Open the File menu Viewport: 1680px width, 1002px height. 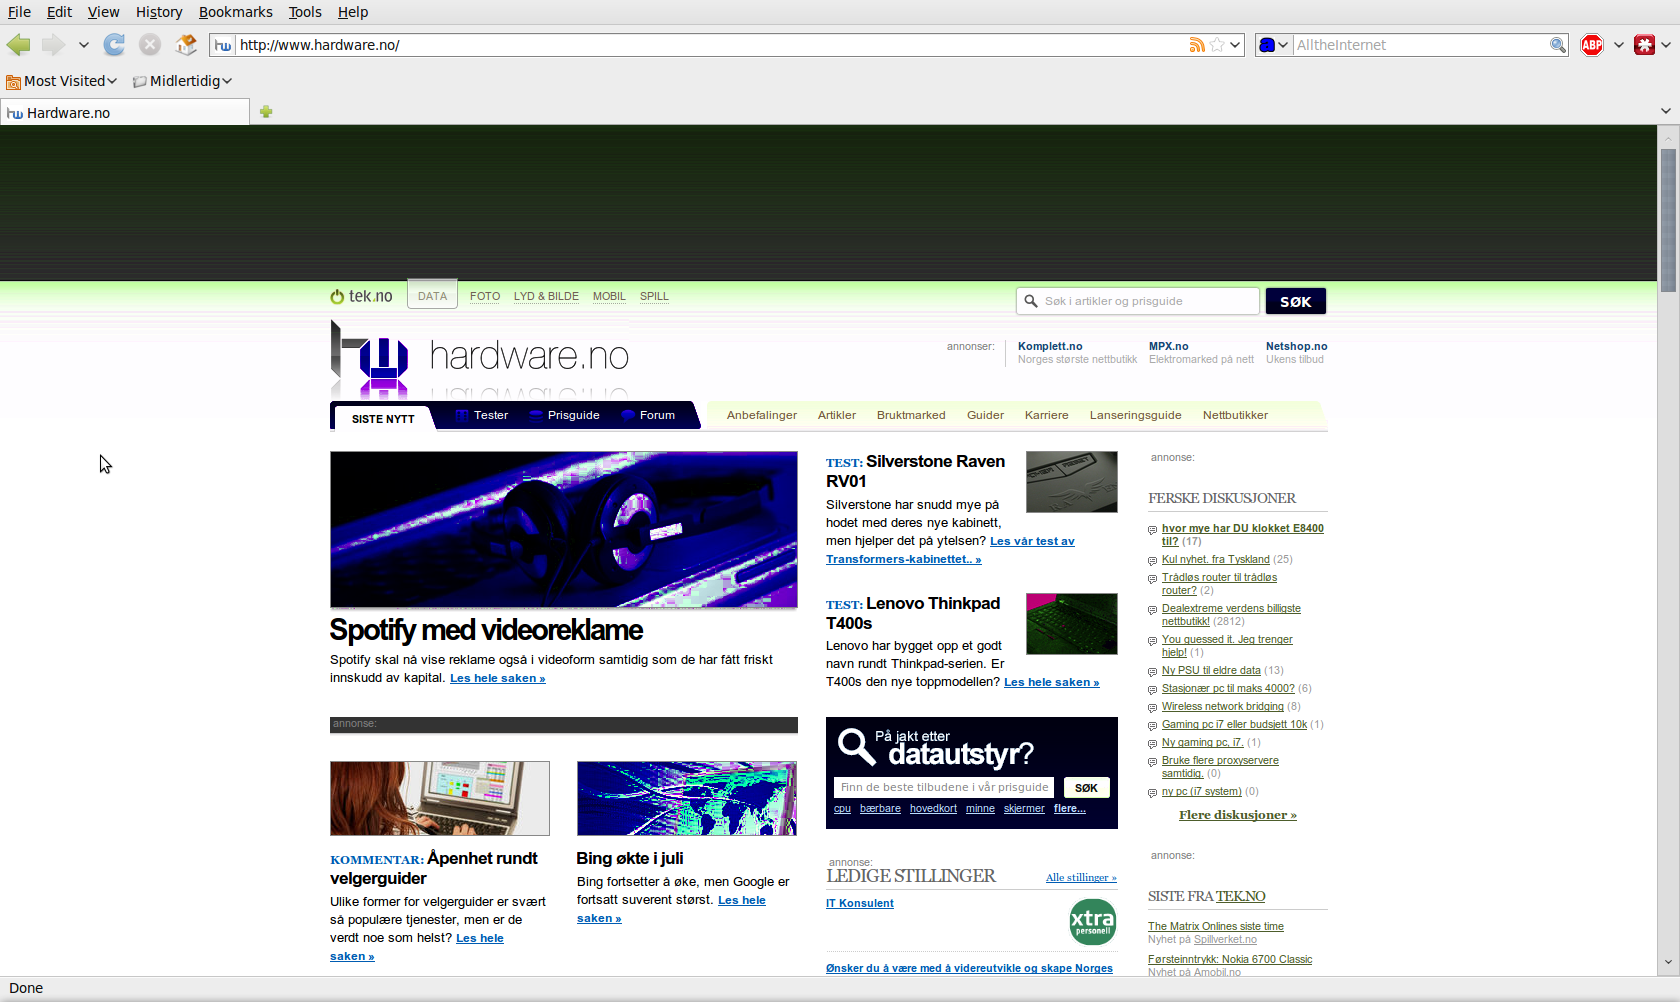coord(19,12)
